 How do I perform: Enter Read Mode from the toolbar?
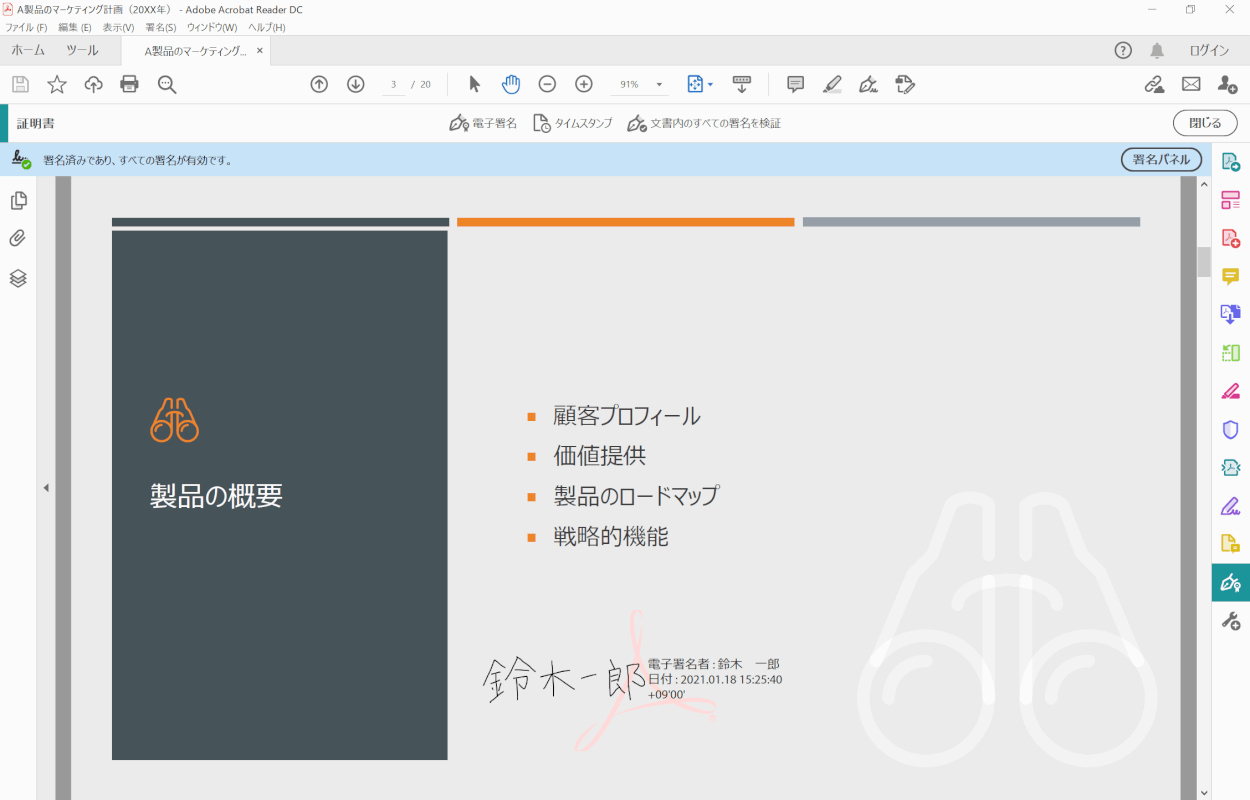pyautogui.click(x=743, y=84)
